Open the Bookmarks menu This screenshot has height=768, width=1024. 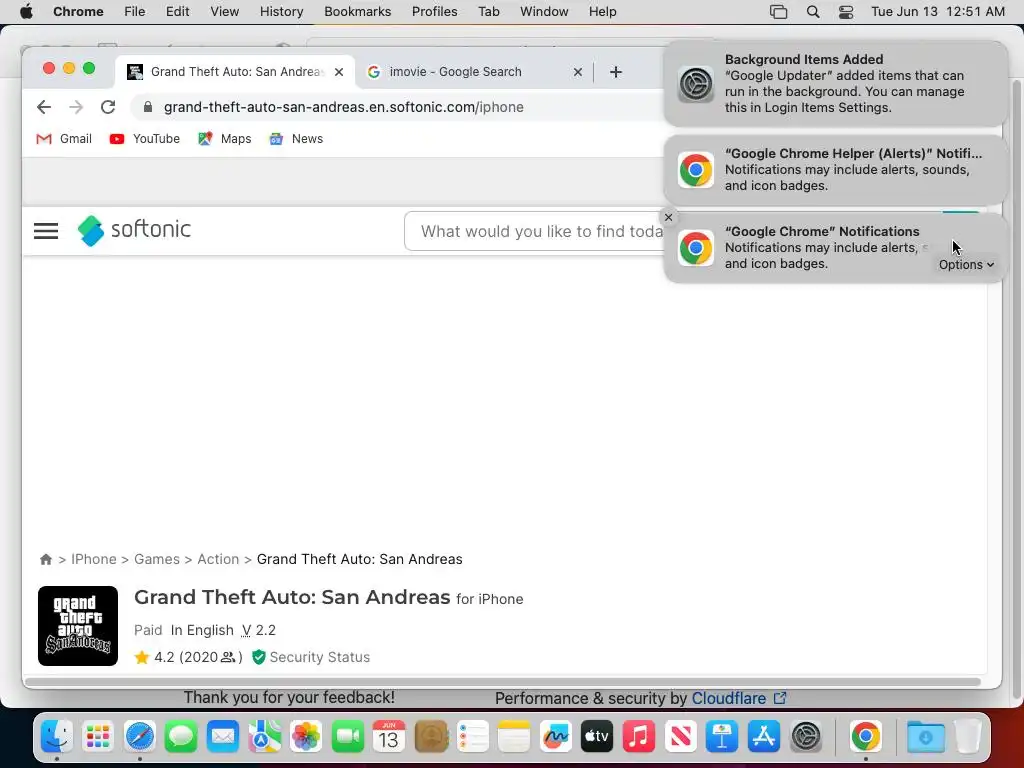358,12
